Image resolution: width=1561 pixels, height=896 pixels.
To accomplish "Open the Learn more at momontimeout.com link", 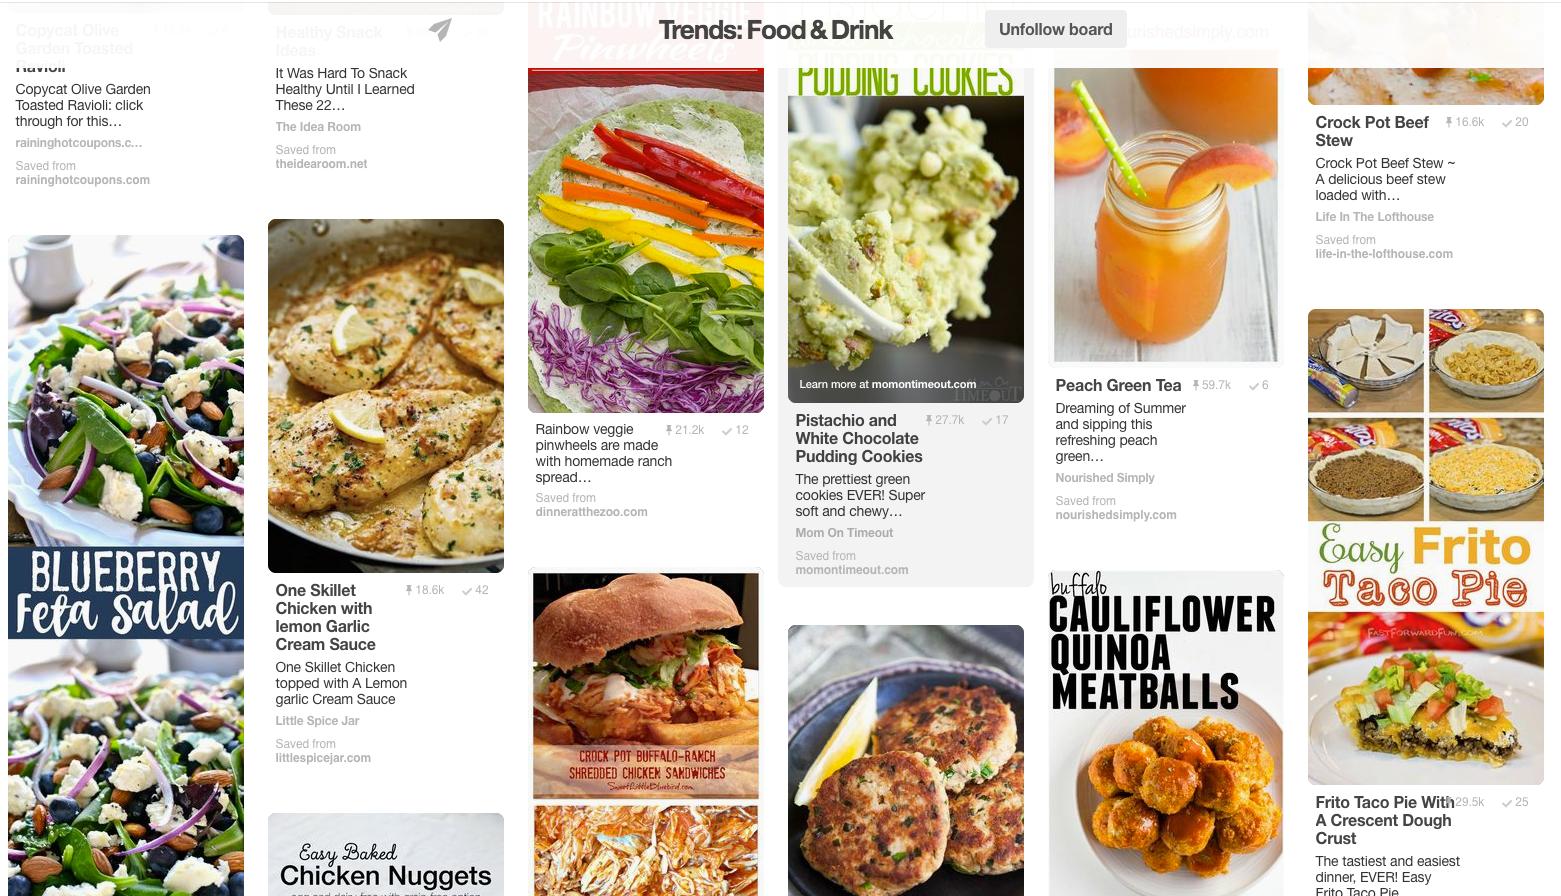I will coord(887,384).
